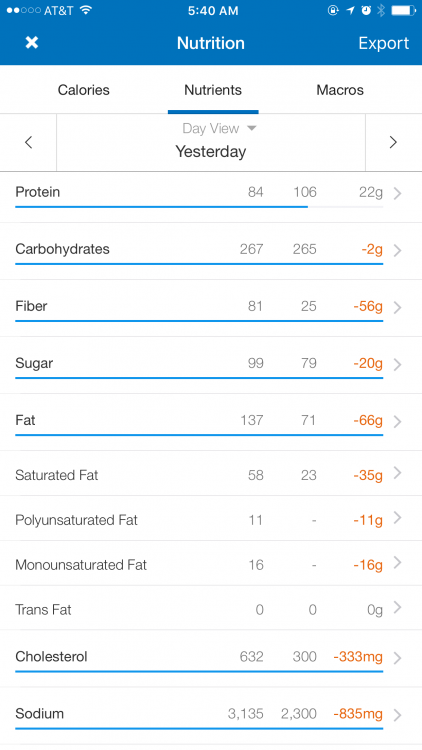The height and width of the screenshot is (750, 422).
Task: Tap the Export button
Action: (384, 43)
